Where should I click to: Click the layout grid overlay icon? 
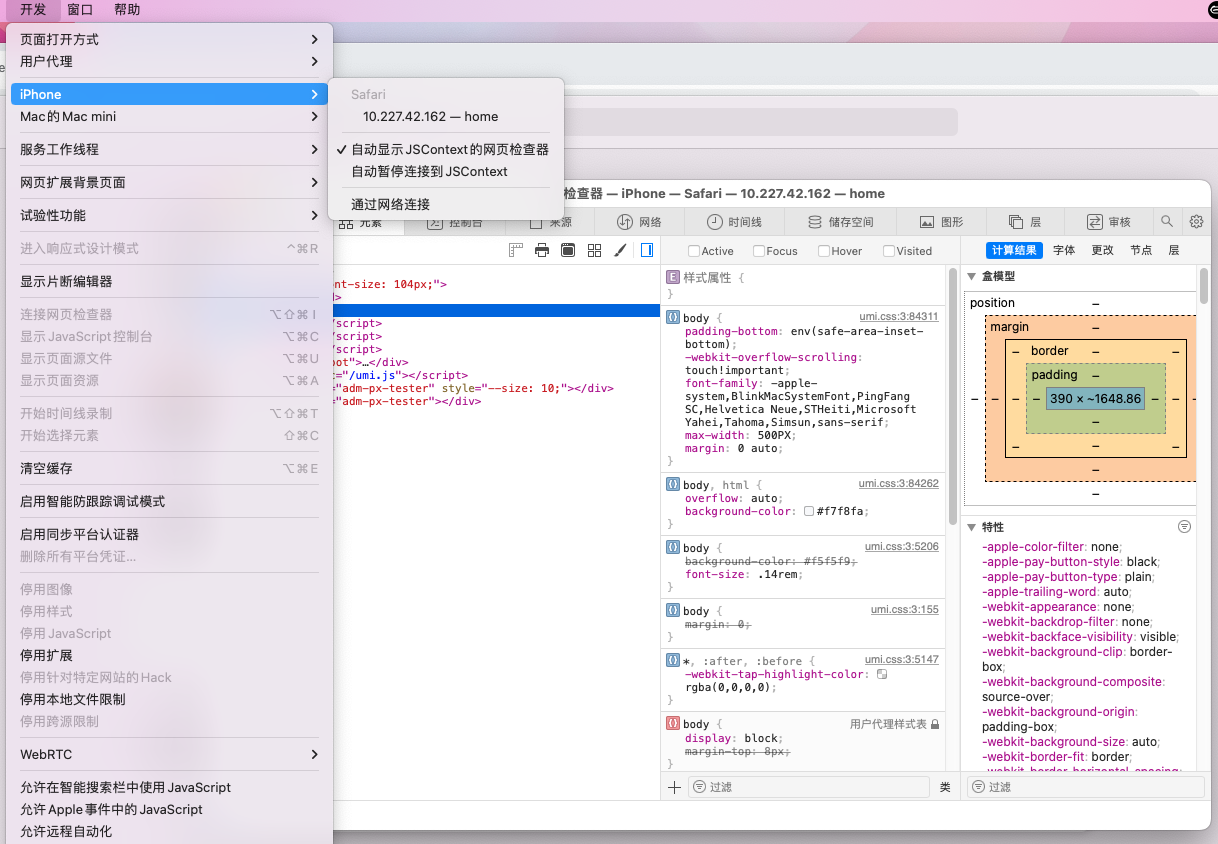595,250
